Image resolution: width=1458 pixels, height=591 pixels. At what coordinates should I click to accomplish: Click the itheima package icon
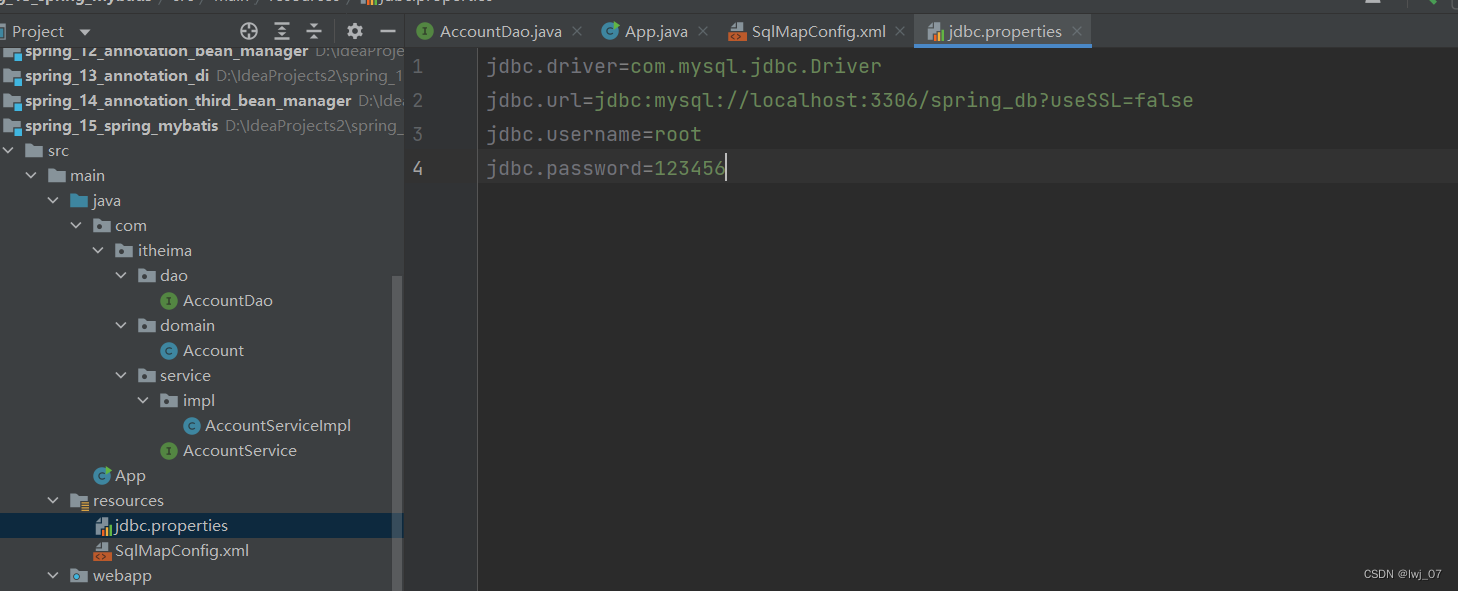[x=123, y=251]
